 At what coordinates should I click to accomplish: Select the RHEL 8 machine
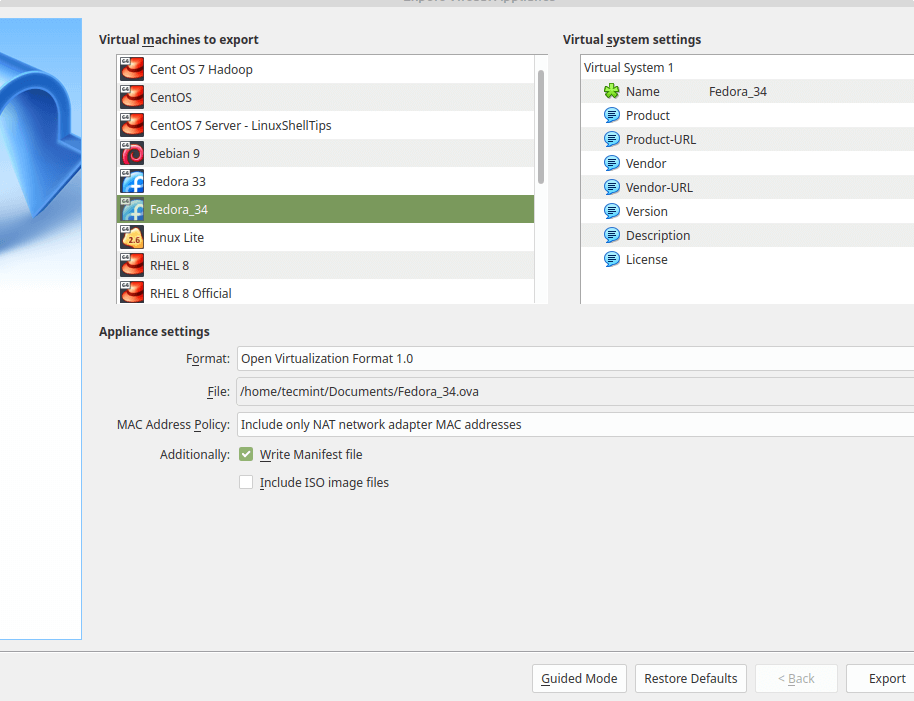pos(326,265)
